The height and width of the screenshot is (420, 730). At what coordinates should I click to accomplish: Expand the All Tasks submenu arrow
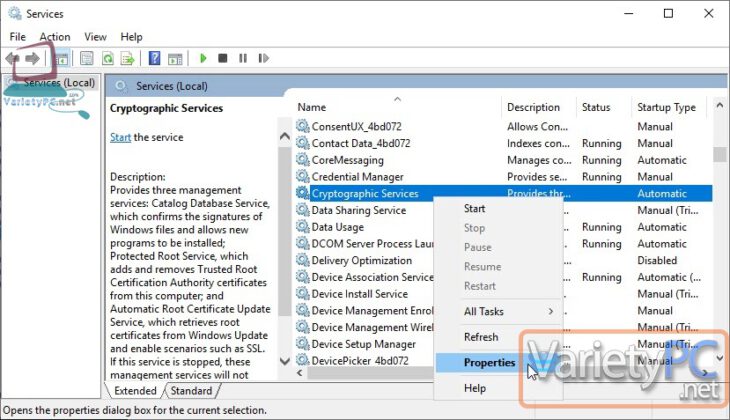click(550, 312)
